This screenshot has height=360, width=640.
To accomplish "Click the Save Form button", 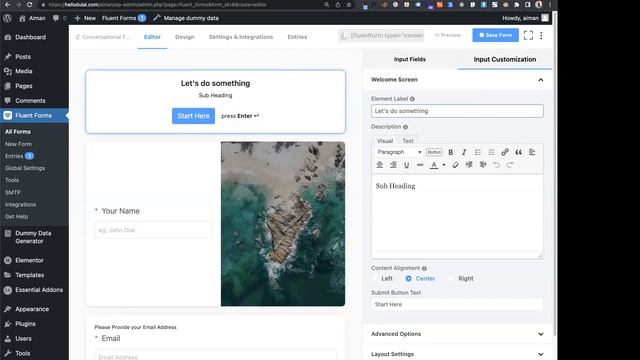I will pos(496,35).
